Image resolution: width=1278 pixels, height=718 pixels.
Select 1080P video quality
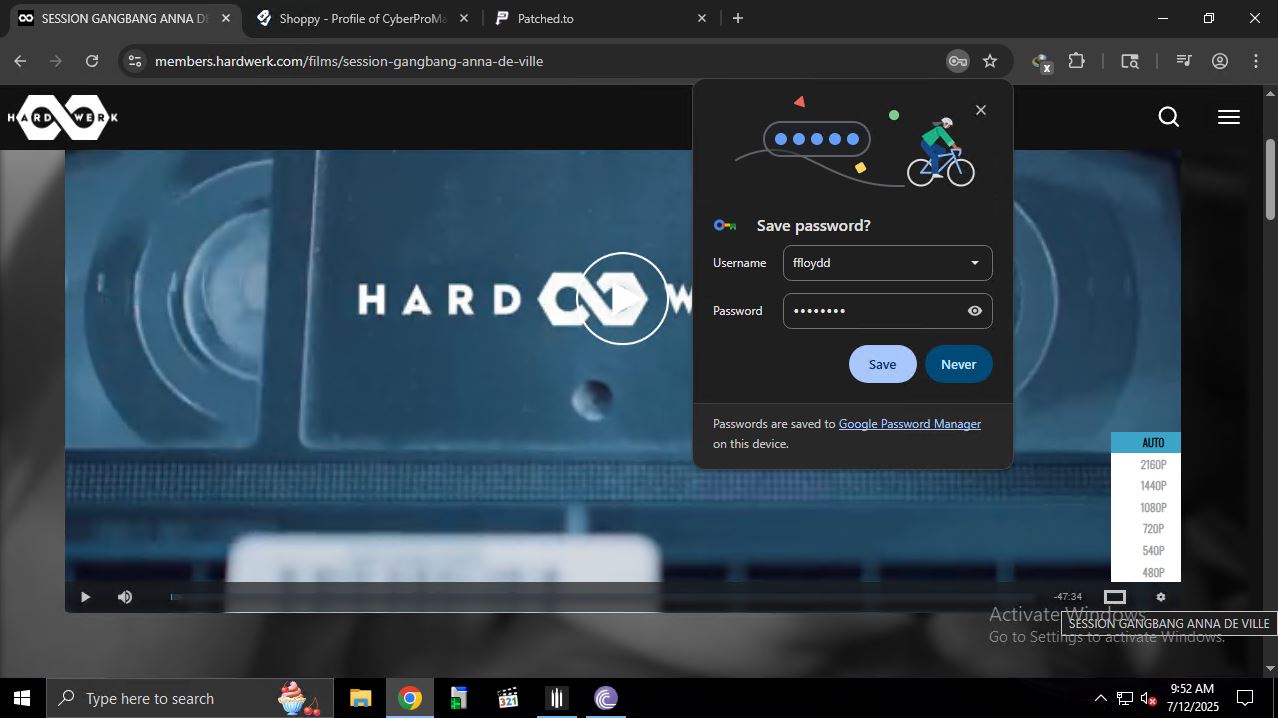pyautogui.click(x=1152, y=507)
